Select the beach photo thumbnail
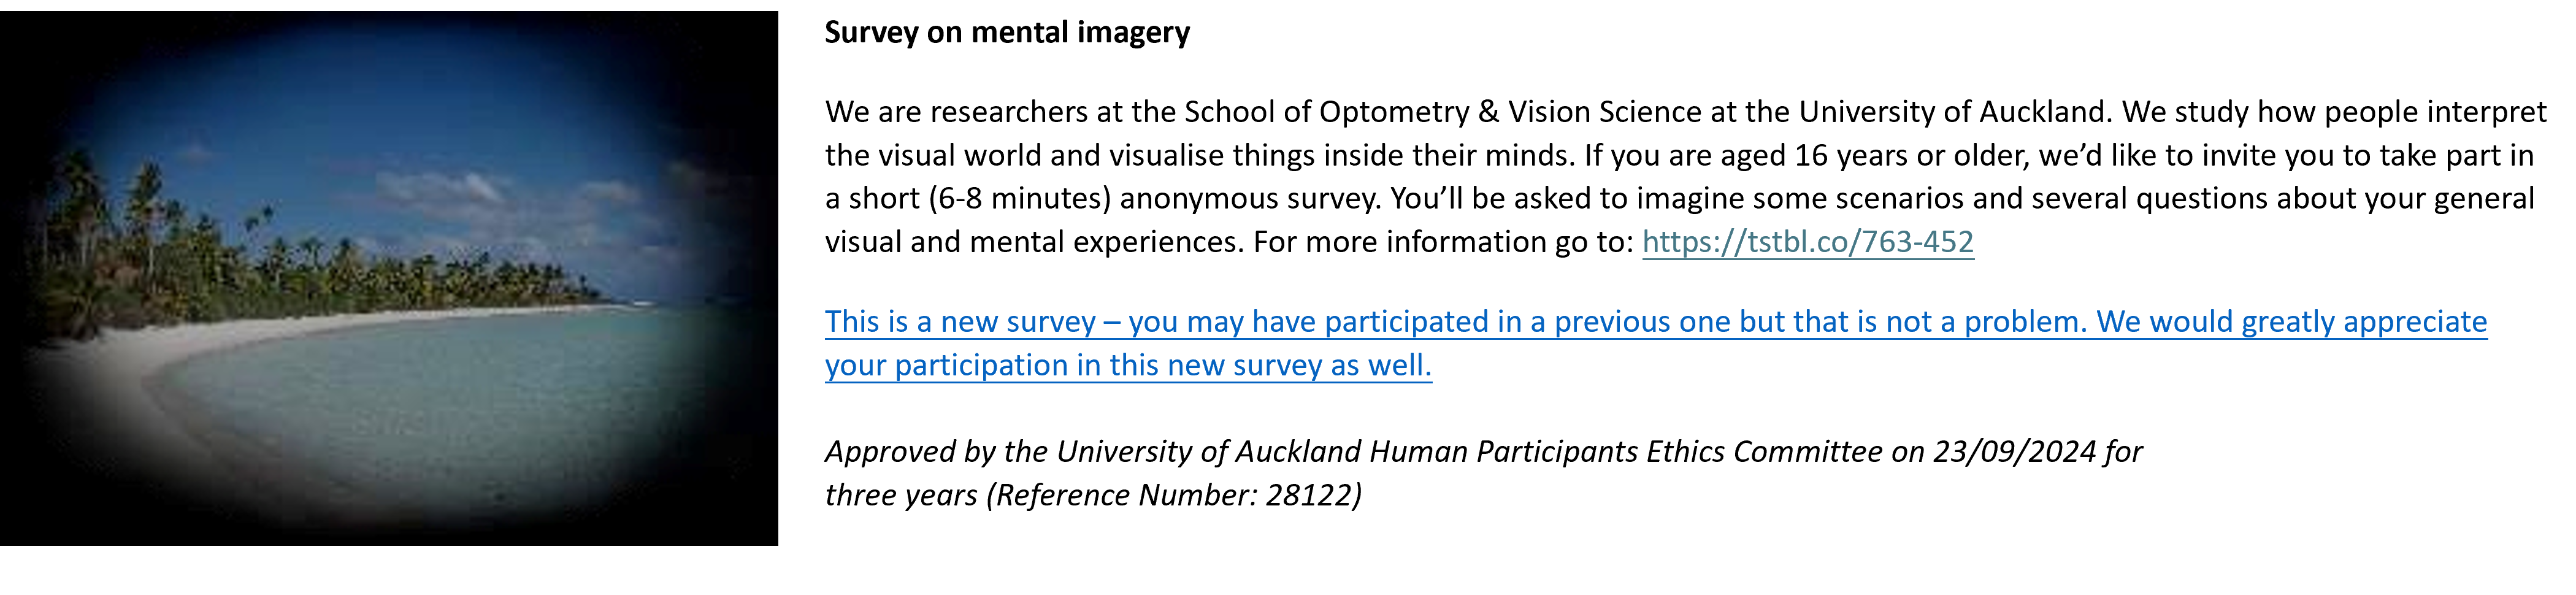The image size is (2576, 595). click(388, 278)
